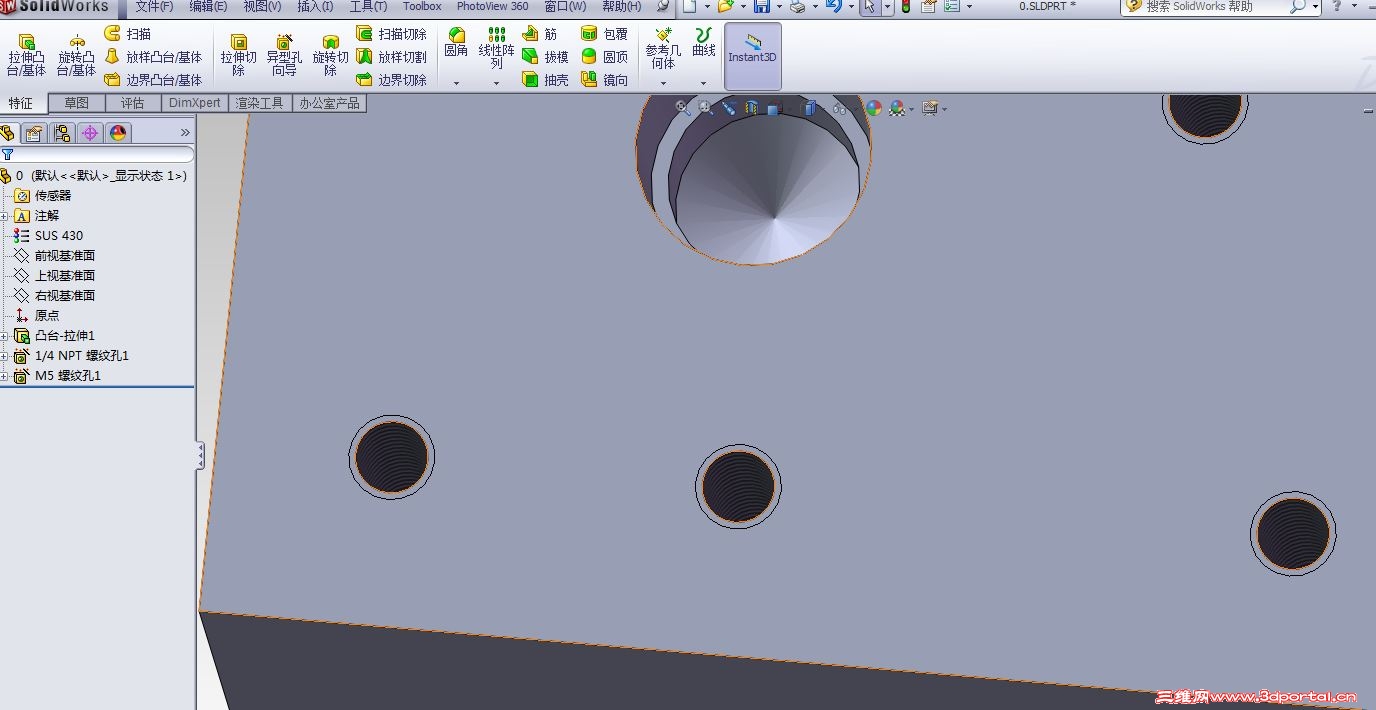Choose the 扫描 sweep tool
This screenshot has height=710, width=1376.
(x=127, y=34)
